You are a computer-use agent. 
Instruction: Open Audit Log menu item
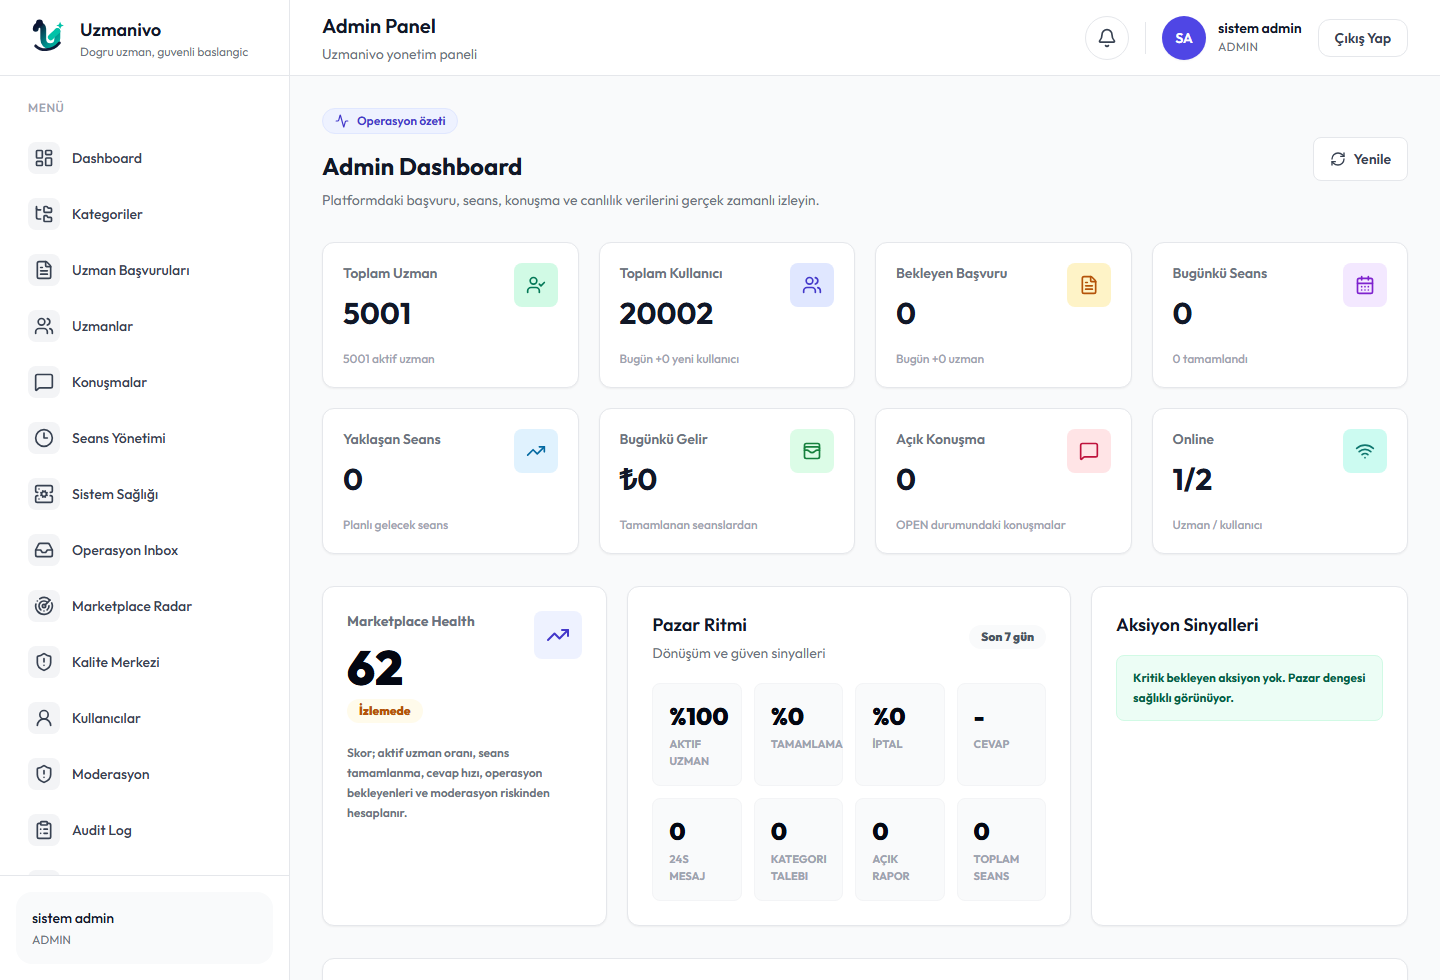144,830
